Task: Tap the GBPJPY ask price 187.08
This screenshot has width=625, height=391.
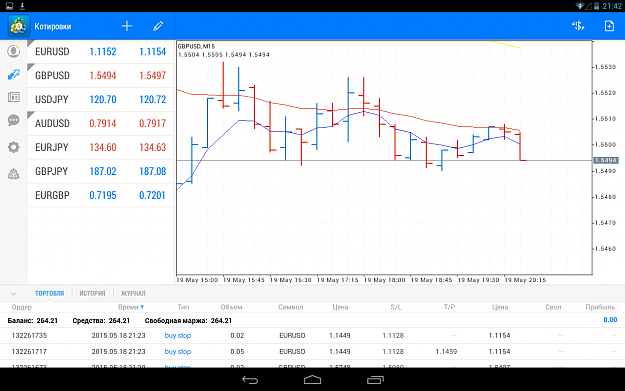Action: pyautogui.click(x=152, y=171)
